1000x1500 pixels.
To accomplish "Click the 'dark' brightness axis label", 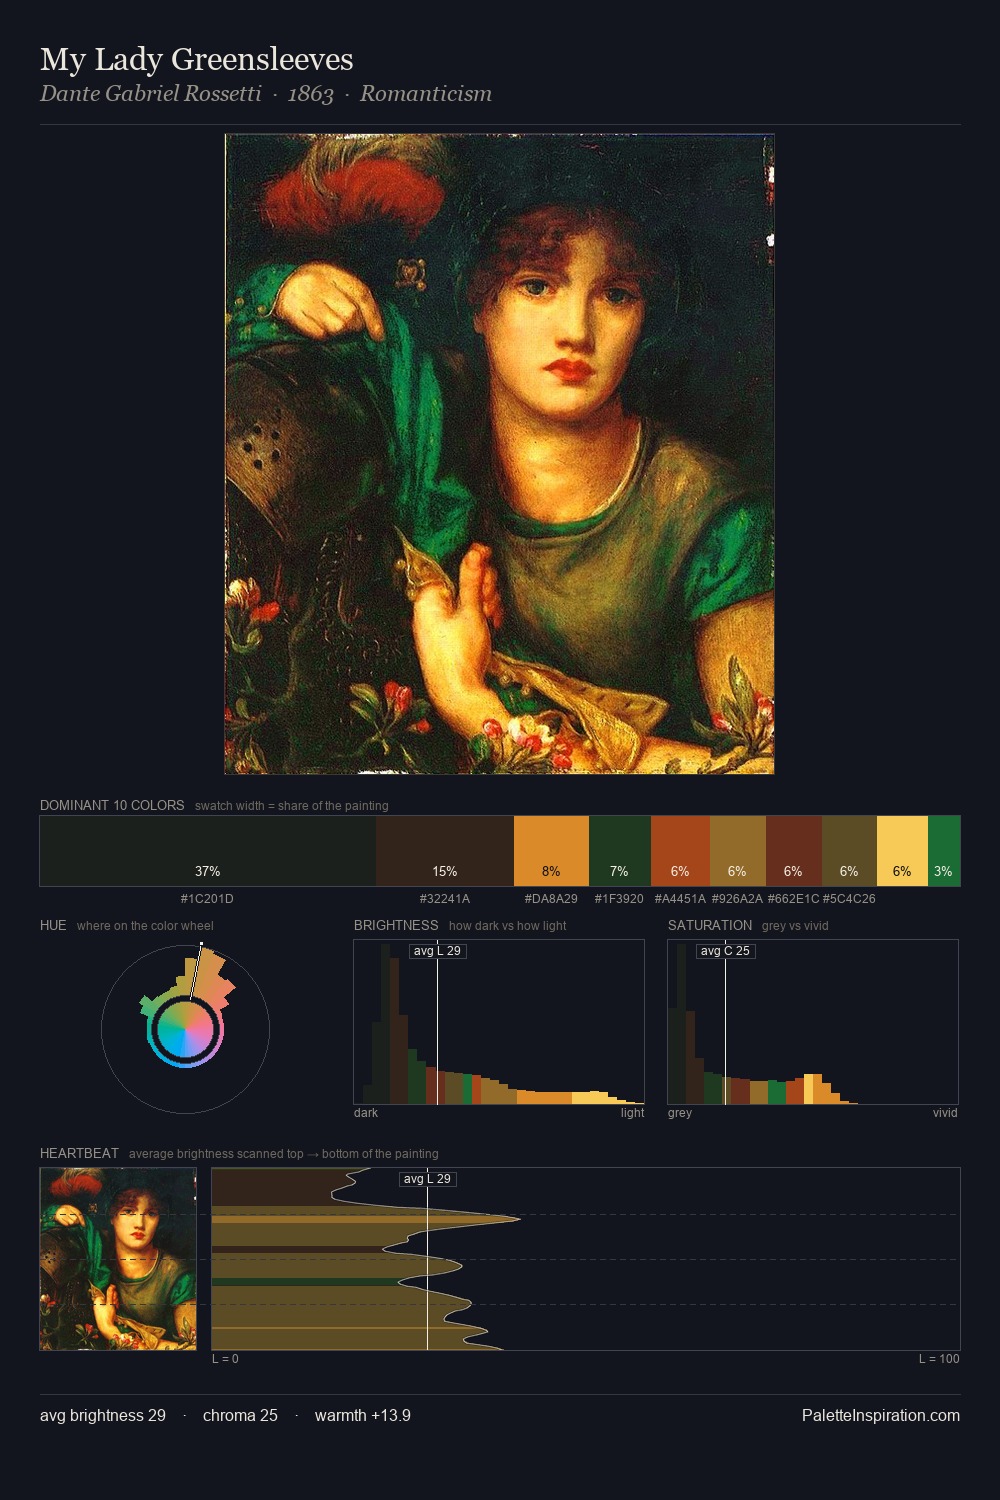I will pos(366,1113).
